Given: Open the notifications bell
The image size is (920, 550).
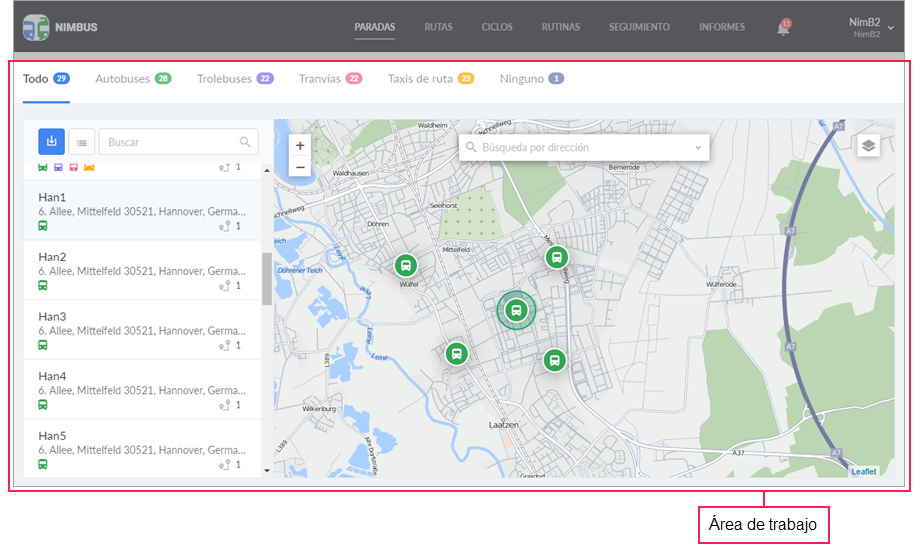Looking at the screenshot, I should (x=783, y=28).
